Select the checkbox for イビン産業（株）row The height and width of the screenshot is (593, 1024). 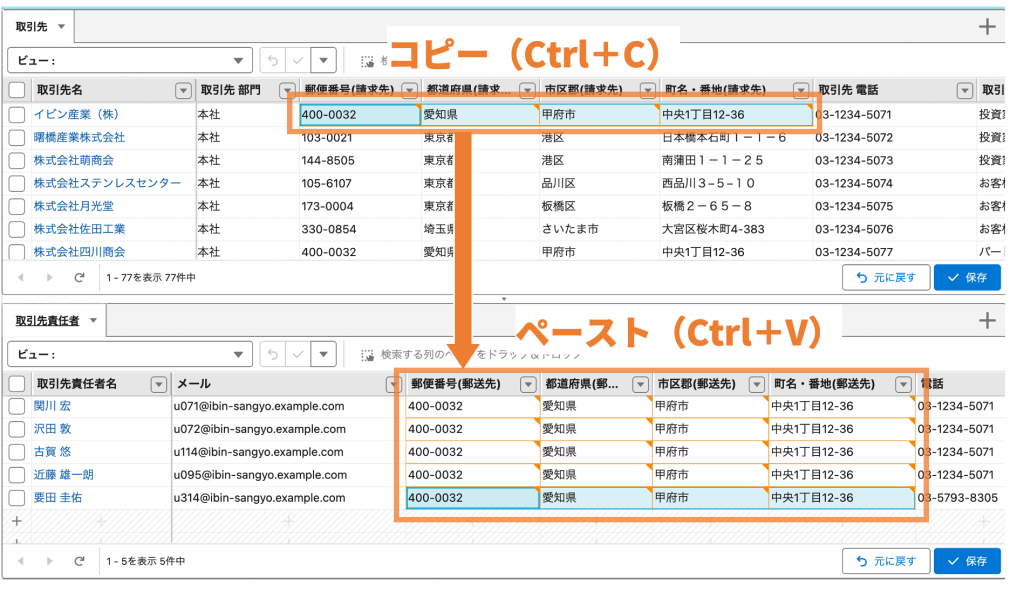(16, 114)
